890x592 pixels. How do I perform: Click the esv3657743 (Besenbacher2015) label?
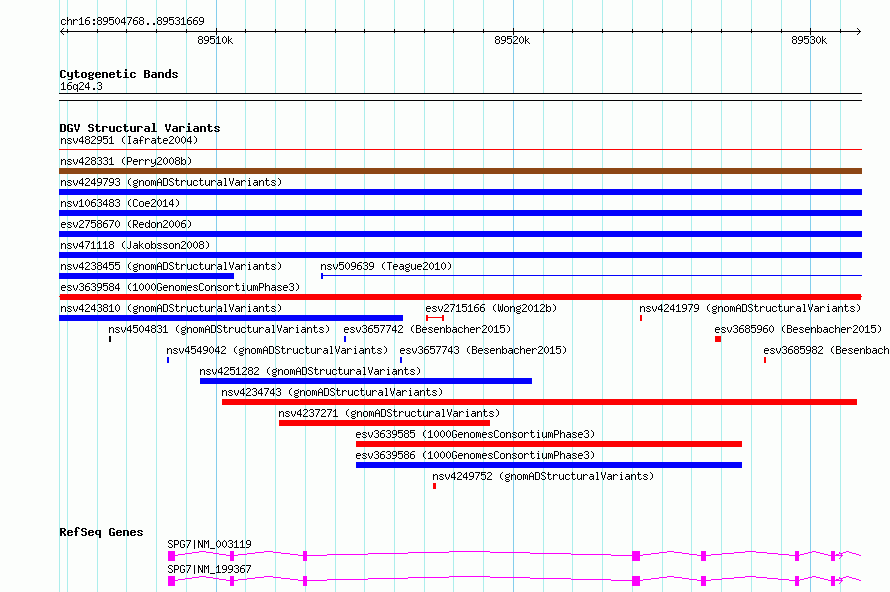click(x=483, y=350)
